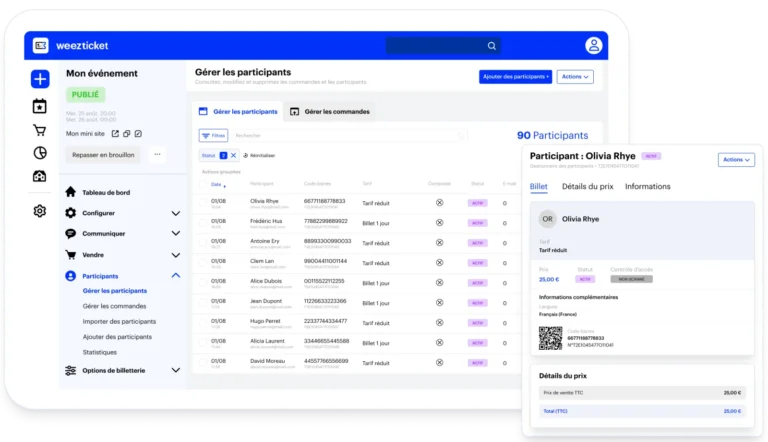The width and height of the screenshot is (768, 442).
Task: Click the Rechercher participants search field
Action: coord(348,135)
